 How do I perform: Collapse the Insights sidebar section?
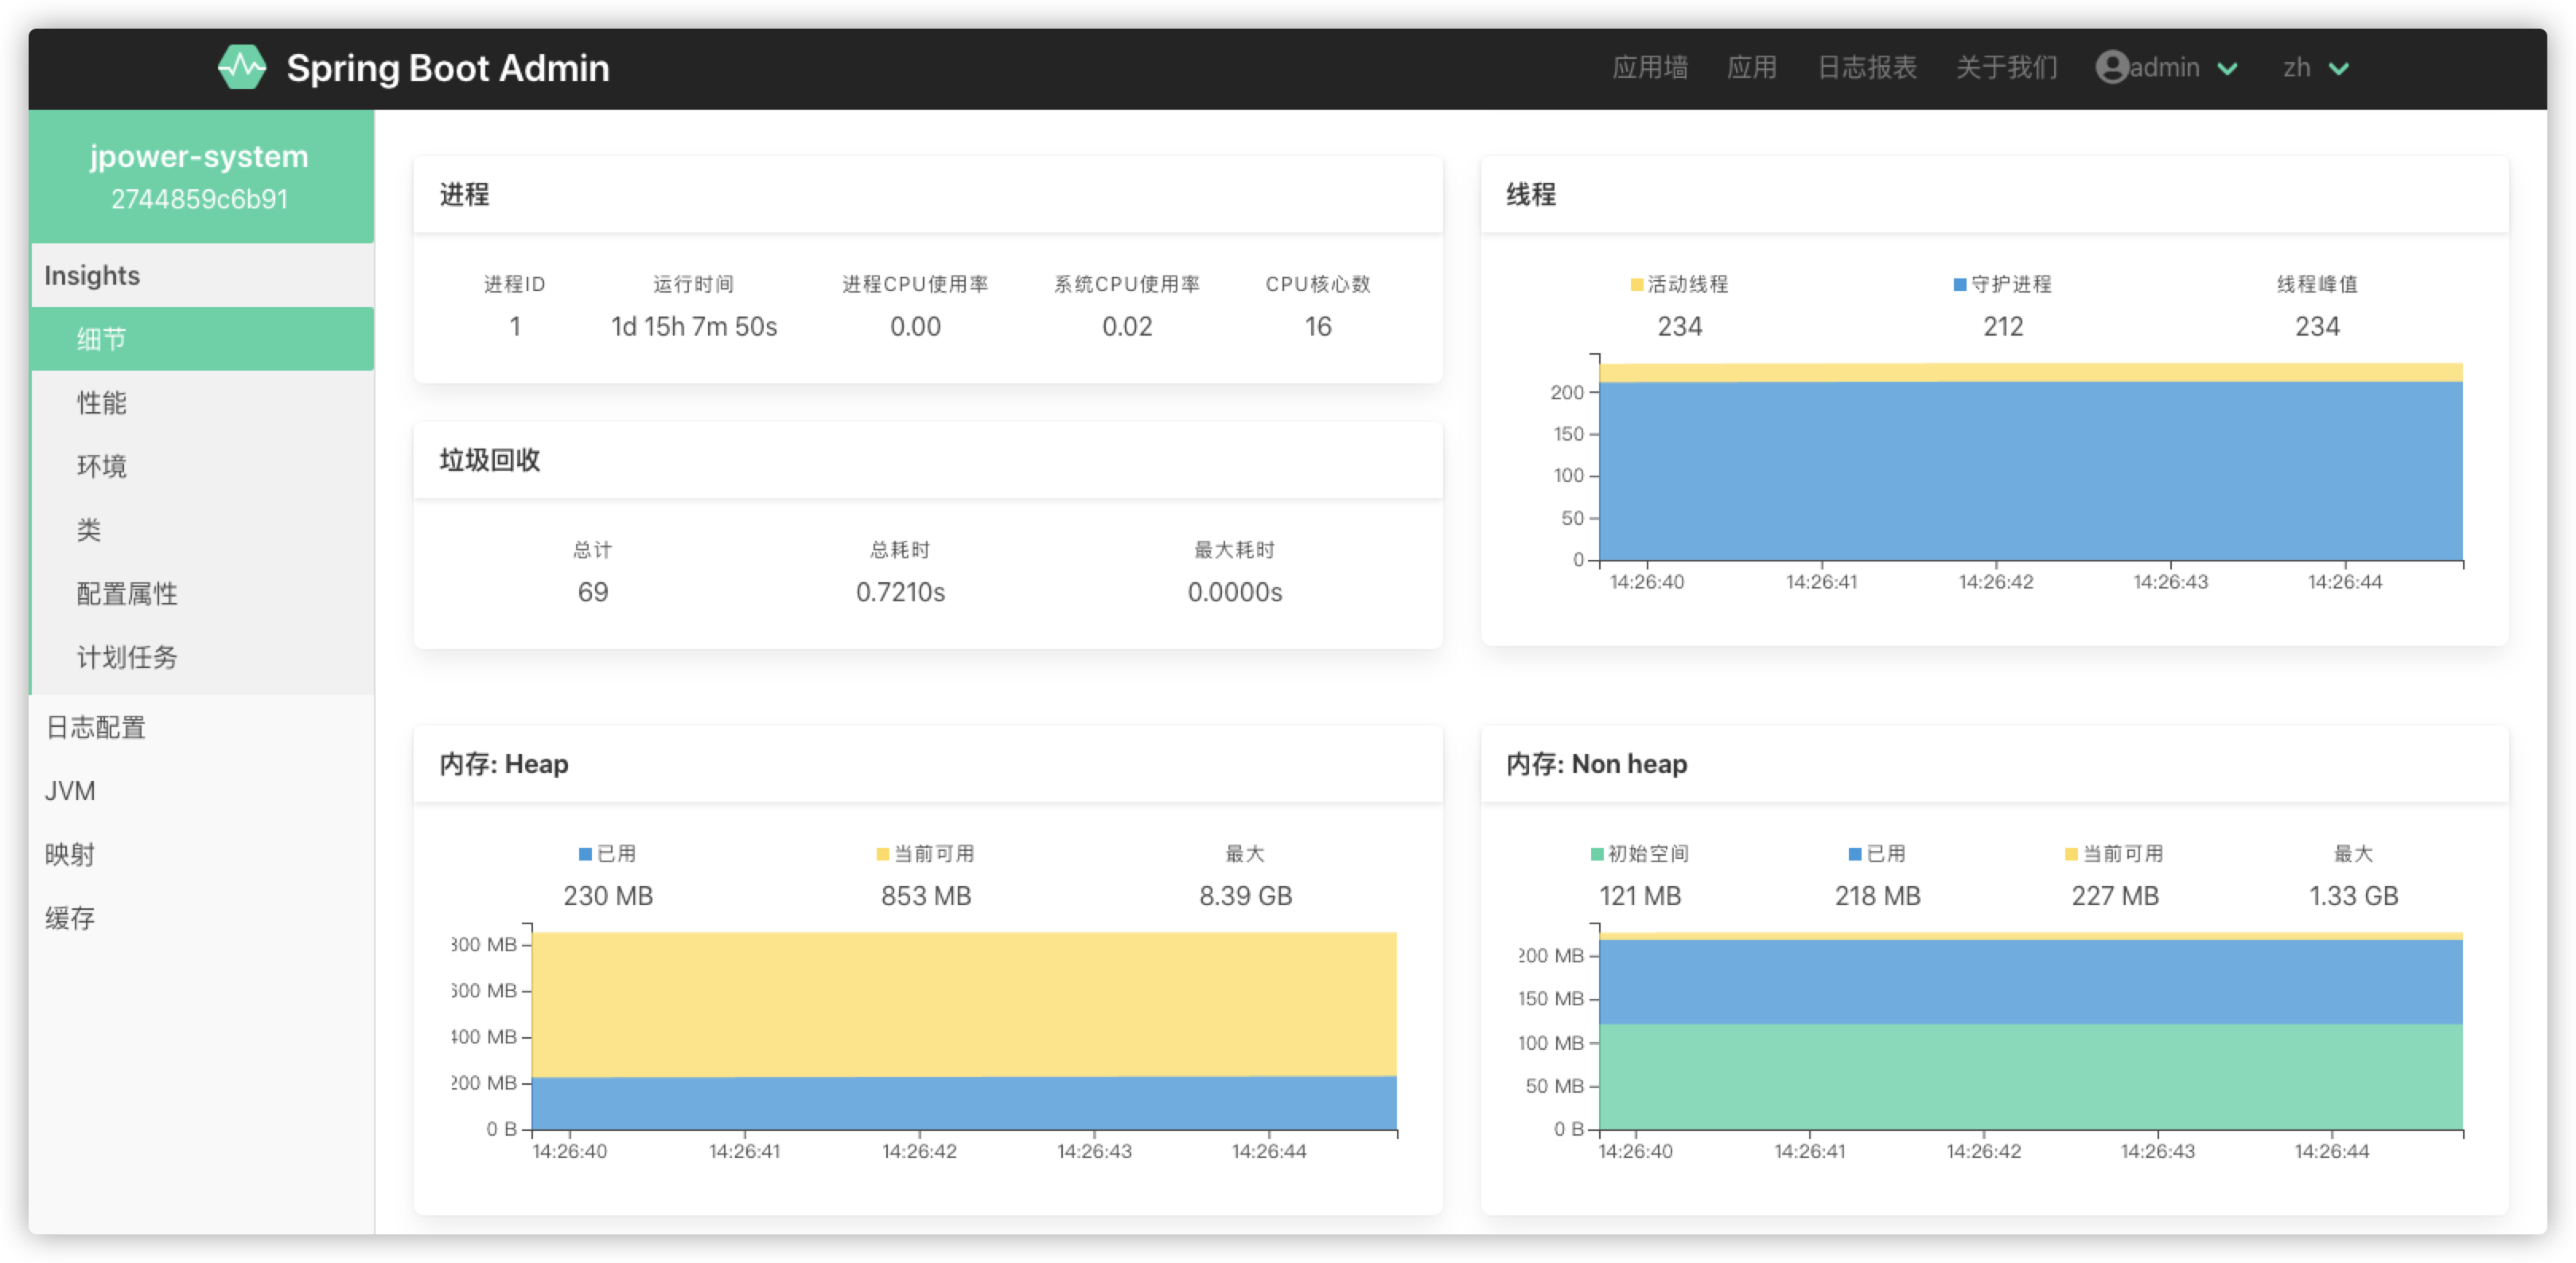[x=201, y=275]
